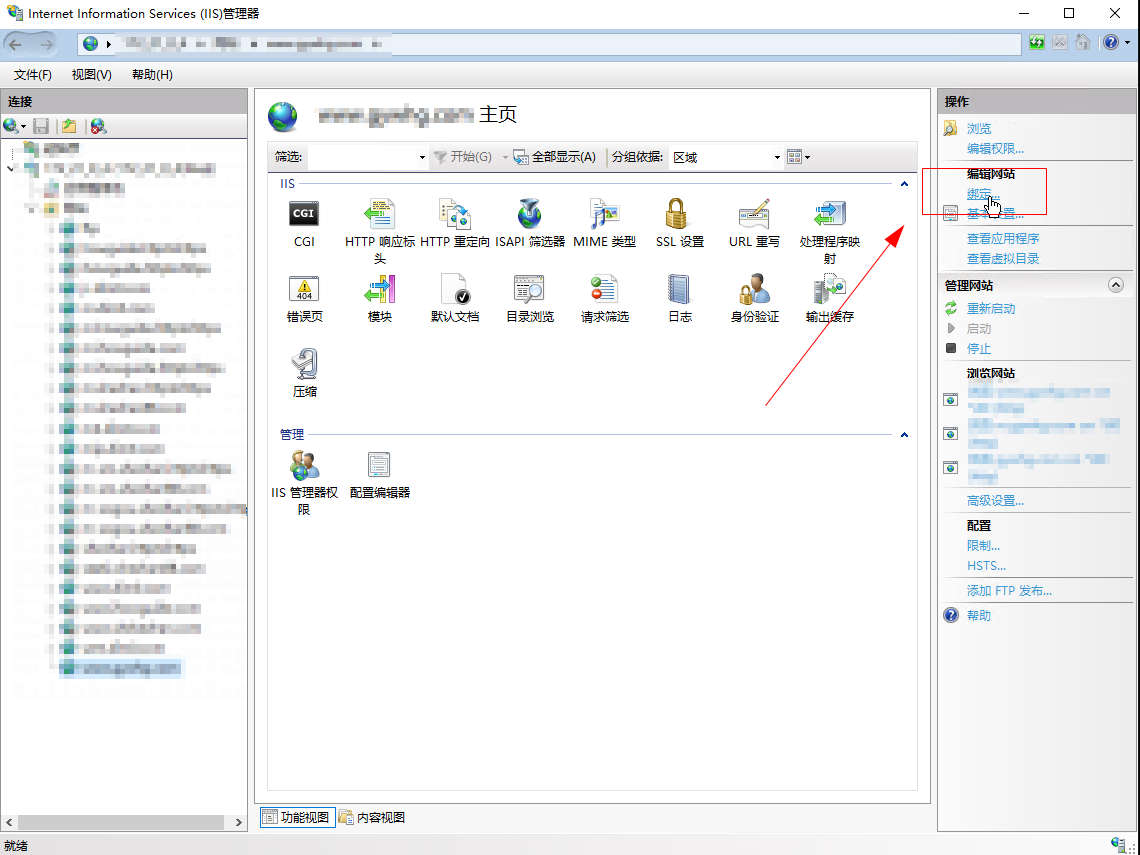Open 处理程序映射 feature
Image resolution: width=1140 pixels, height=855 pixels.
830,231
